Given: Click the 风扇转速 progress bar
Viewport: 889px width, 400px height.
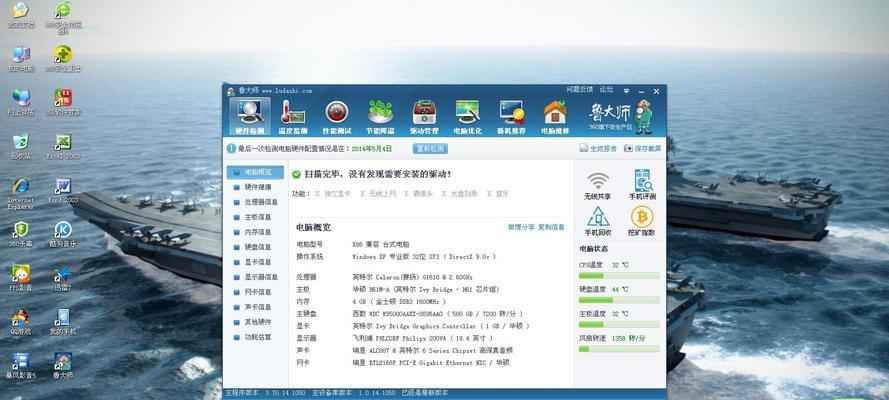Looking at the screenshot, I should click(x=619, y=349).
